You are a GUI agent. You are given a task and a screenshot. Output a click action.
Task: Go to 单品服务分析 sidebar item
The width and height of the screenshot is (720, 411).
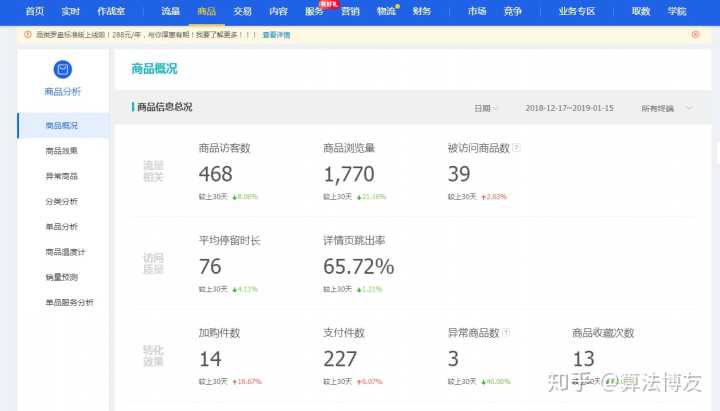coord(69,302)
